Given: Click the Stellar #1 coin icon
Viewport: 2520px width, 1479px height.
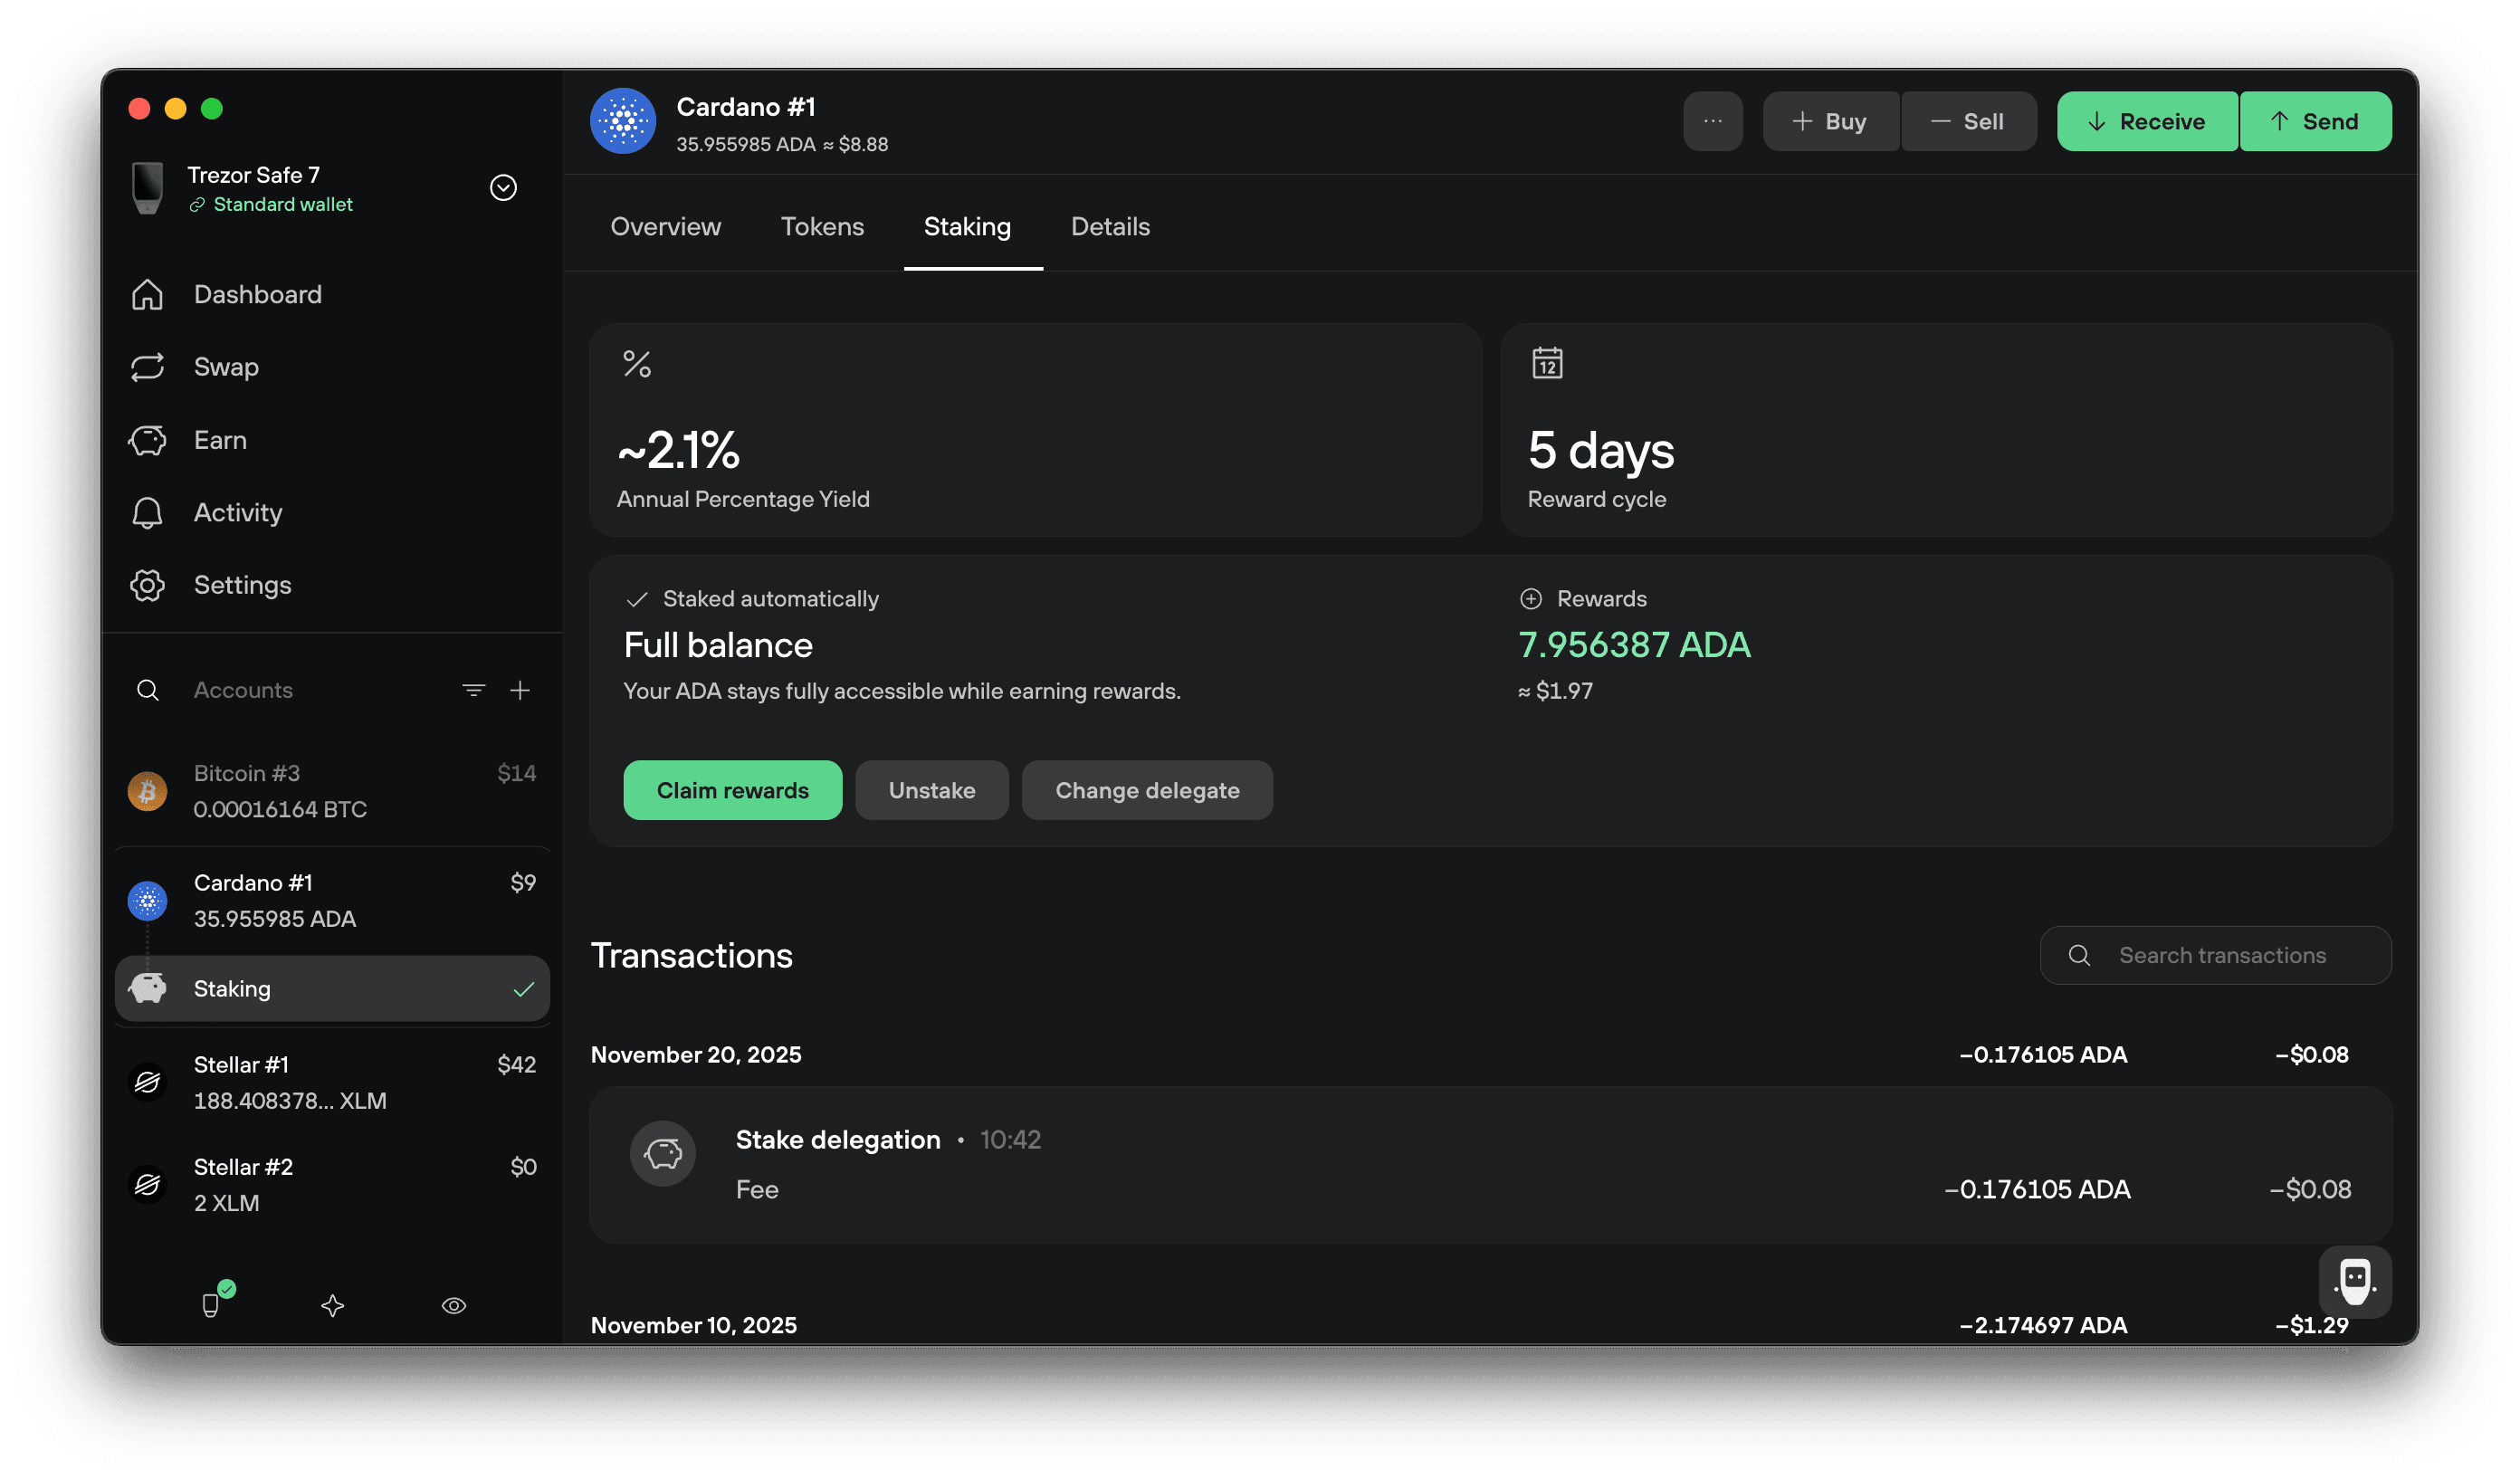Looking at the screenshot, I should [x=147, y=1082].
